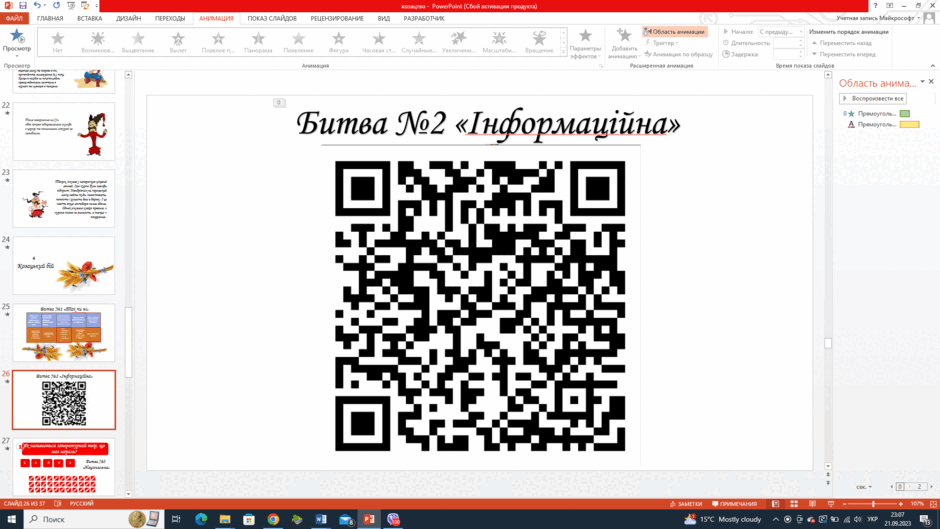Image resolution: width=940 pixels, height=529 pixels.
Task: Open the Триггер dropdown
Action: pos(662,43)
